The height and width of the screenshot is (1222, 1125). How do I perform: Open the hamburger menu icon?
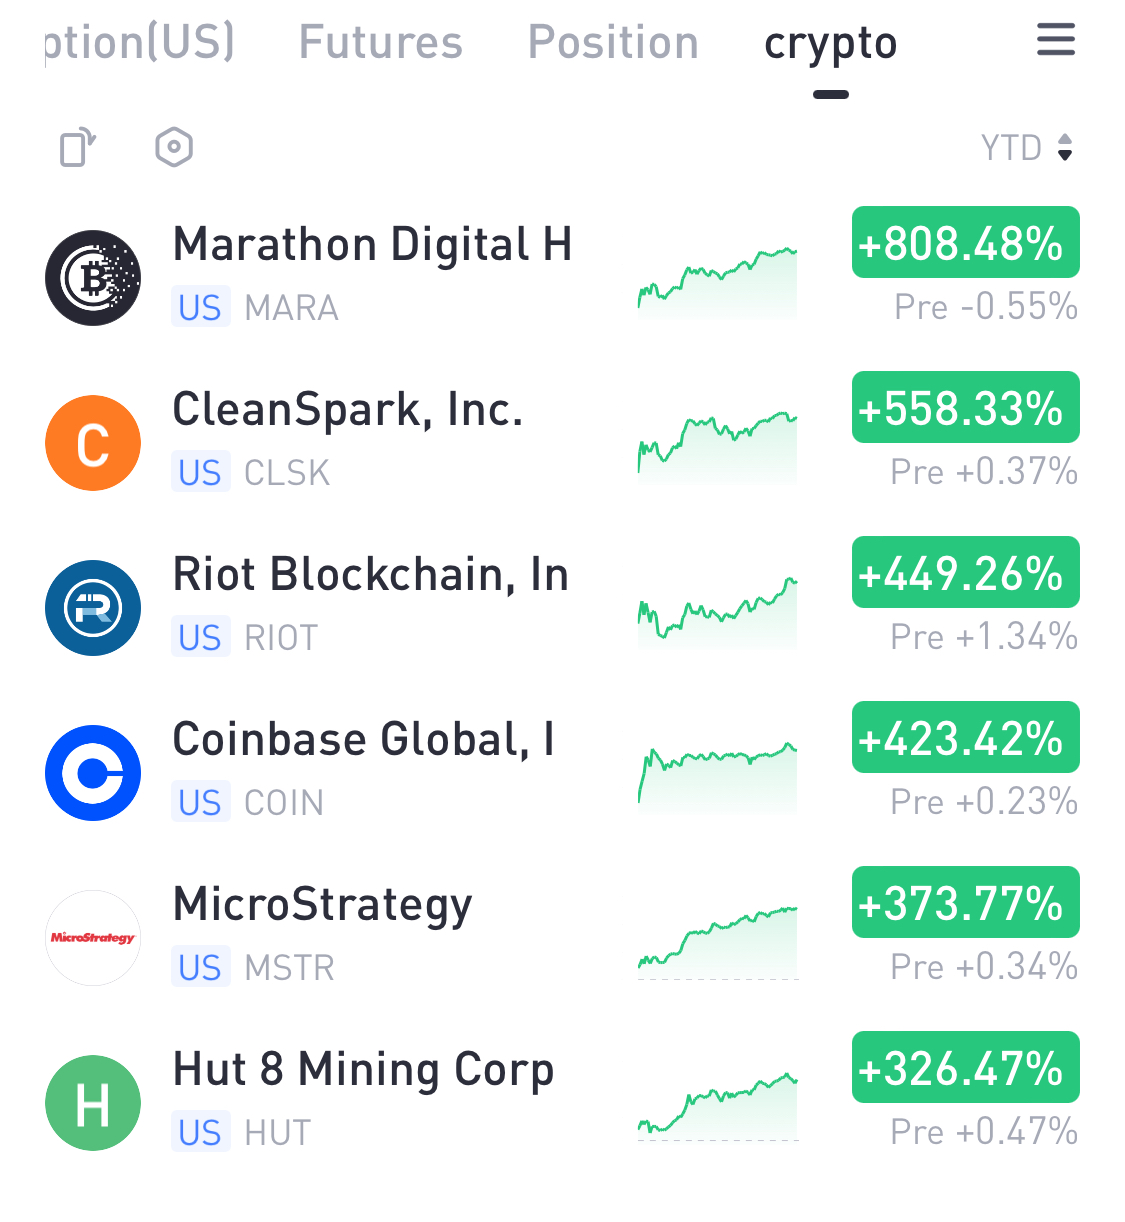pos(1055,40)
